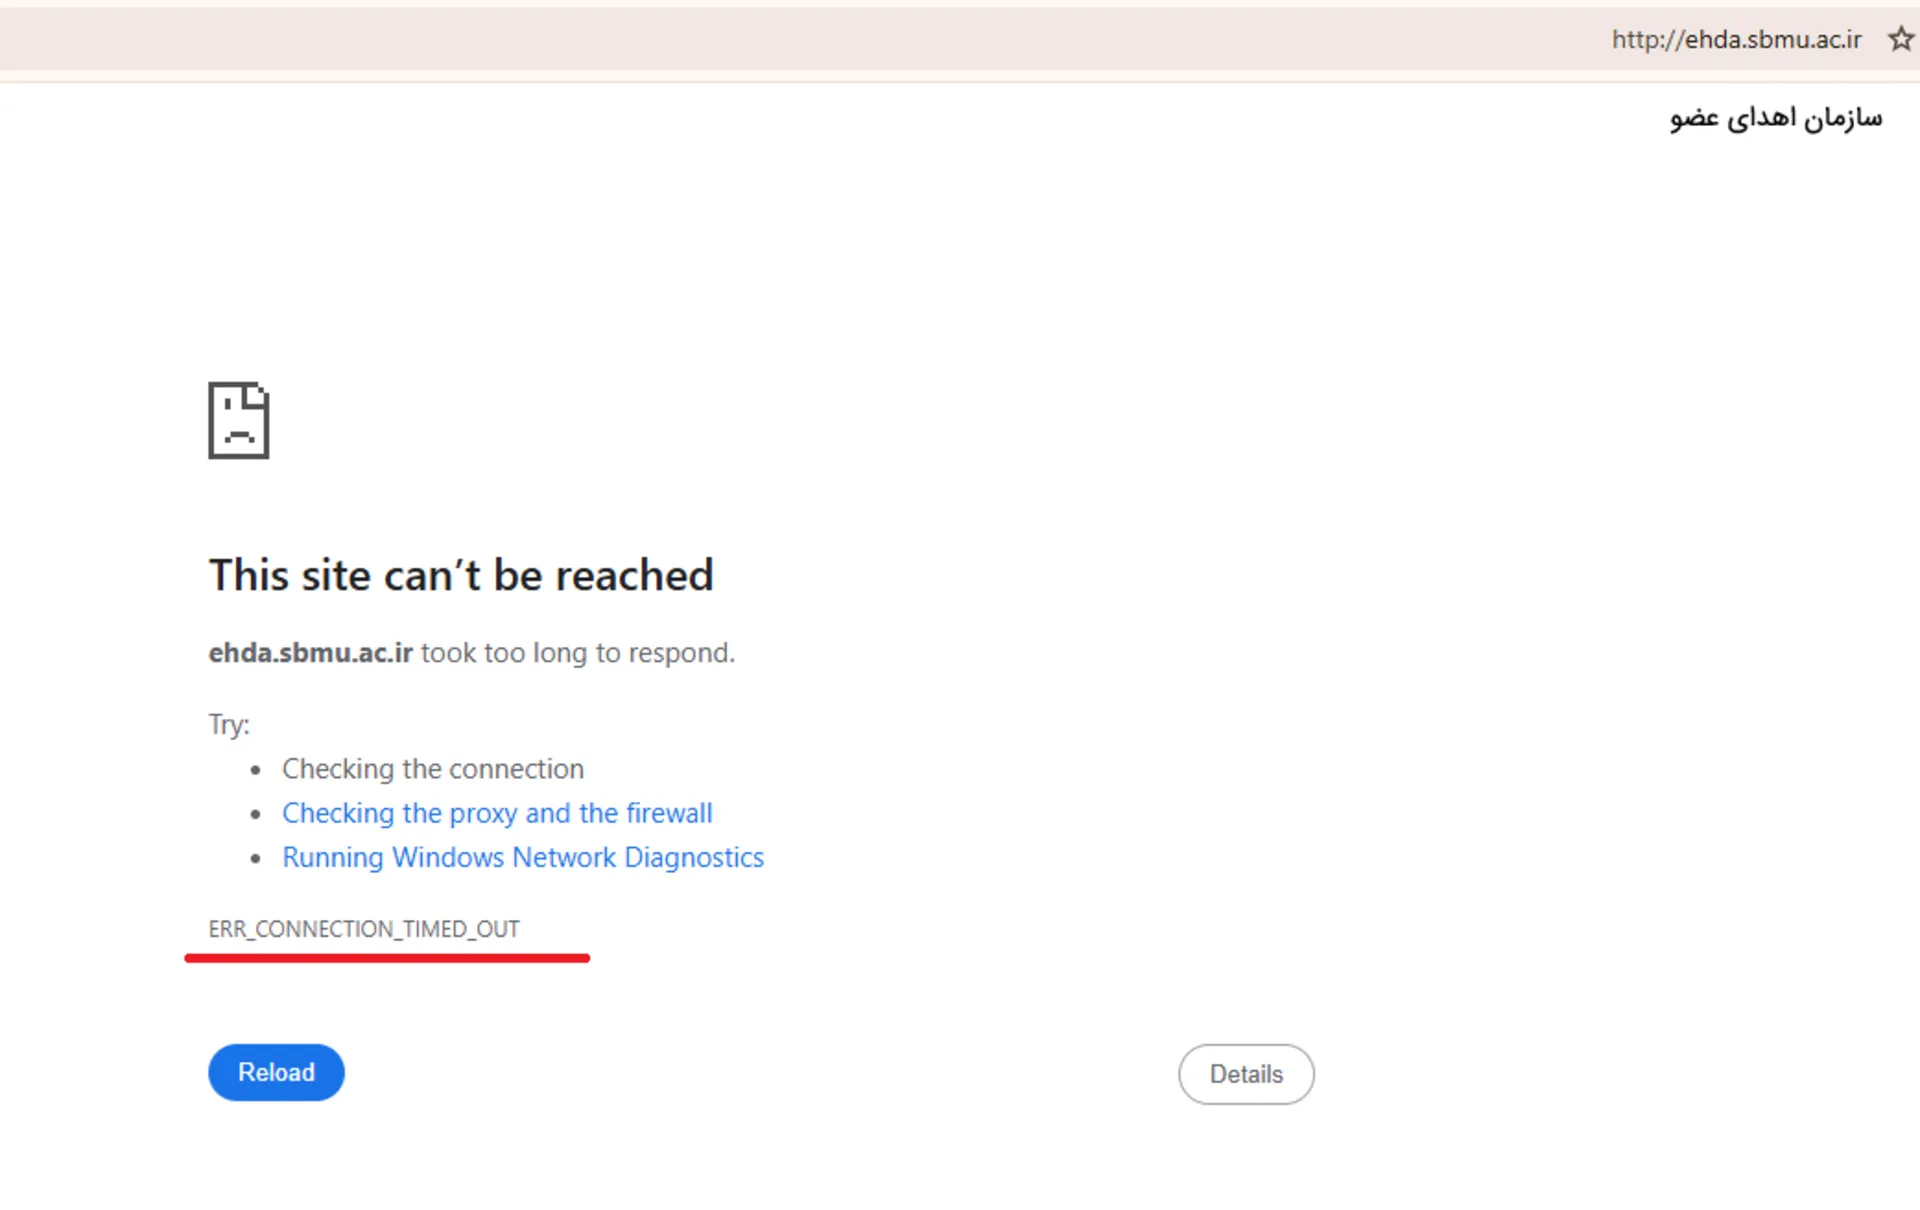Click bullet before 'Checking the connection'
Viewport: 1920px width, 1210px height.
(256, 770)
